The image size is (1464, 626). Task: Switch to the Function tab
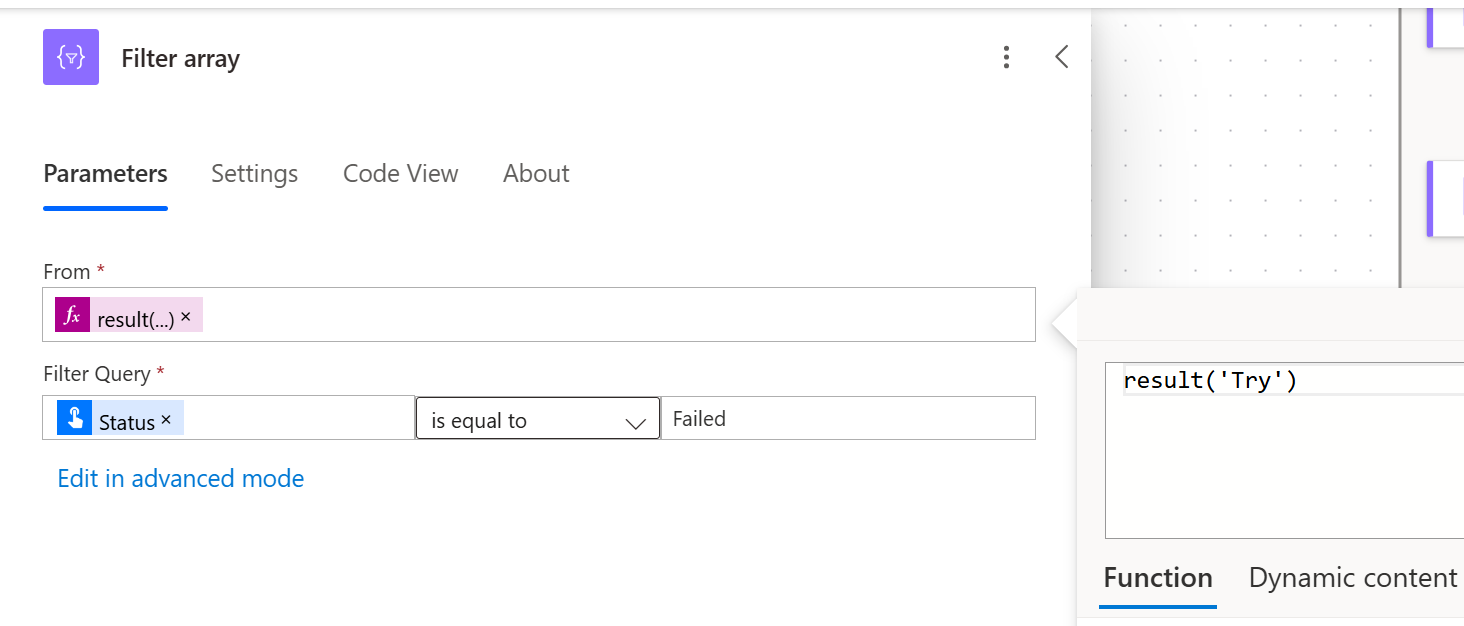coord(1157,578)
